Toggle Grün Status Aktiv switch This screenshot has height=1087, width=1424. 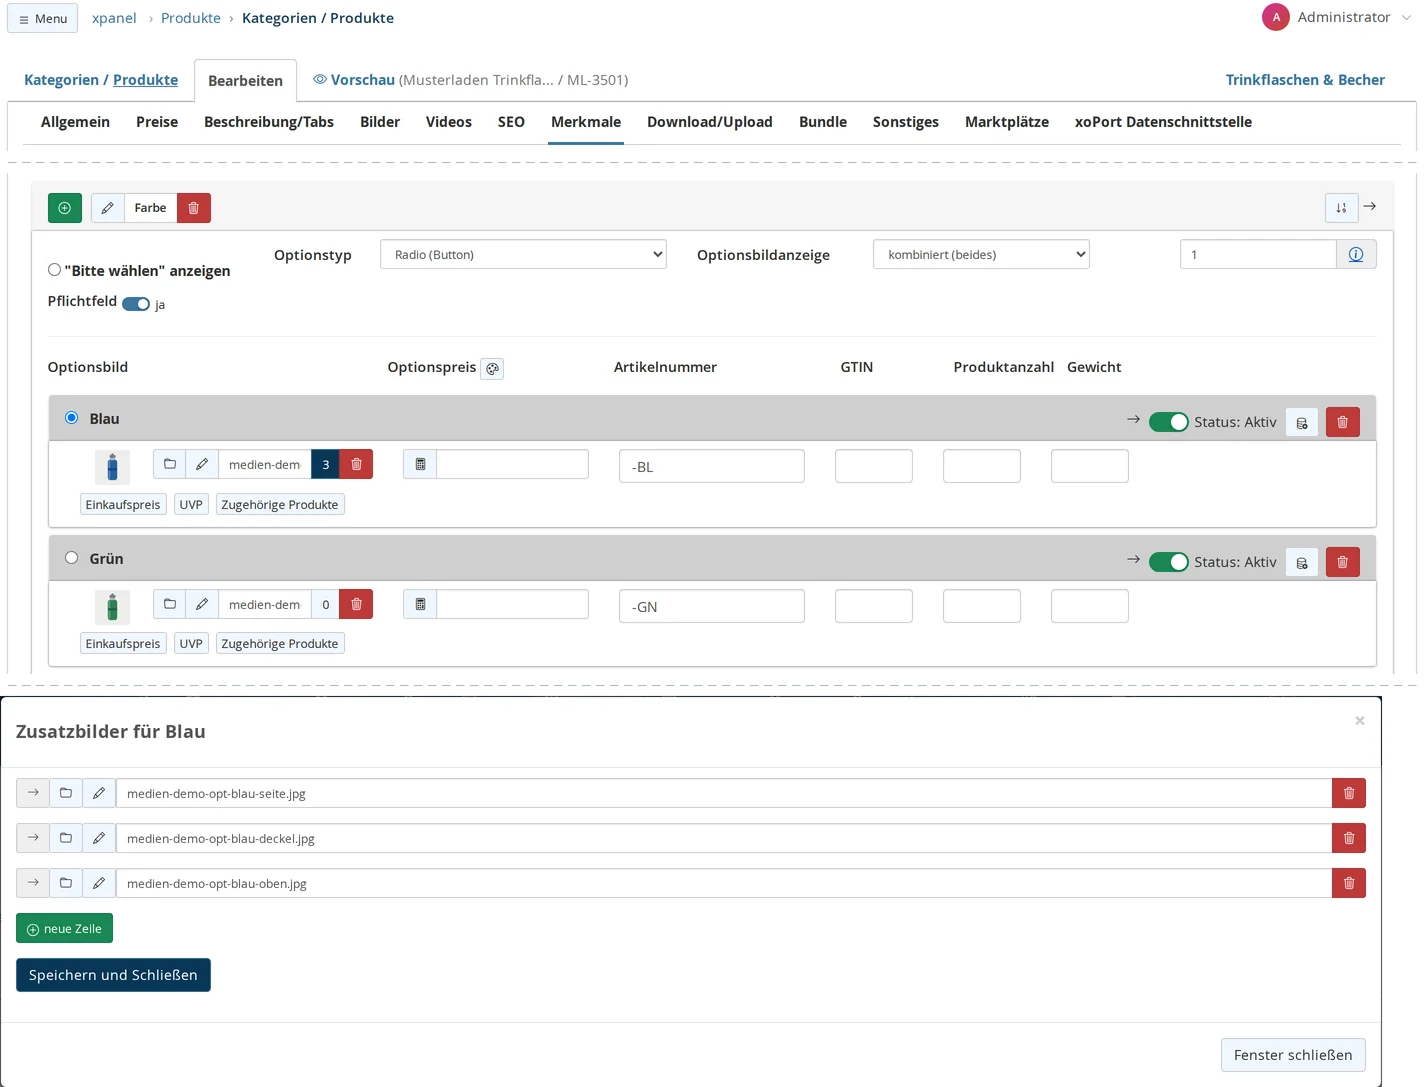1169,562
